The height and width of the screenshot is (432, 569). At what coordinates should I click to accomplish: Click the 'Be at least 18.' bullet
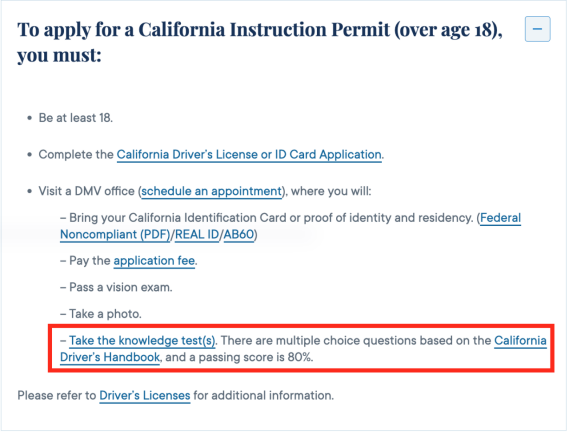(76, 118)
